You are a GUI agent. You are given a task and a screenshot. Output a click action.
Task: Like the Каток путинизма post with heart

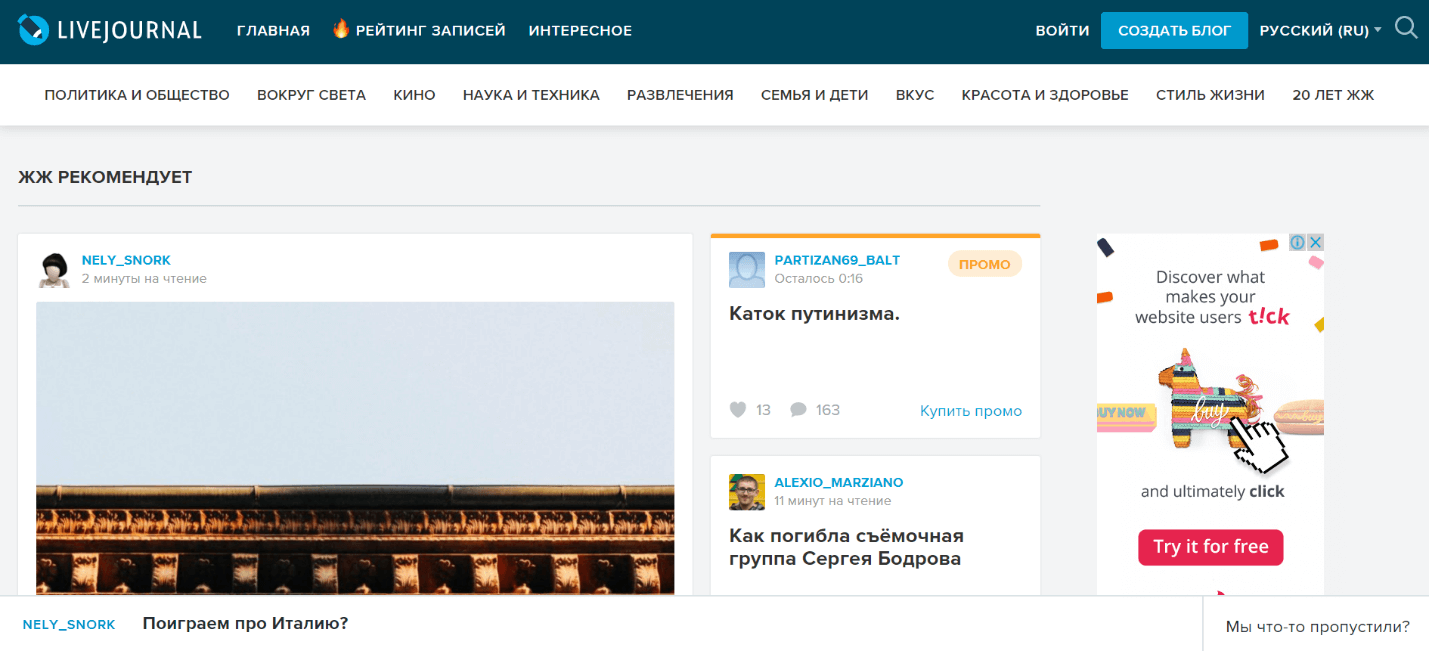[738, 410]
